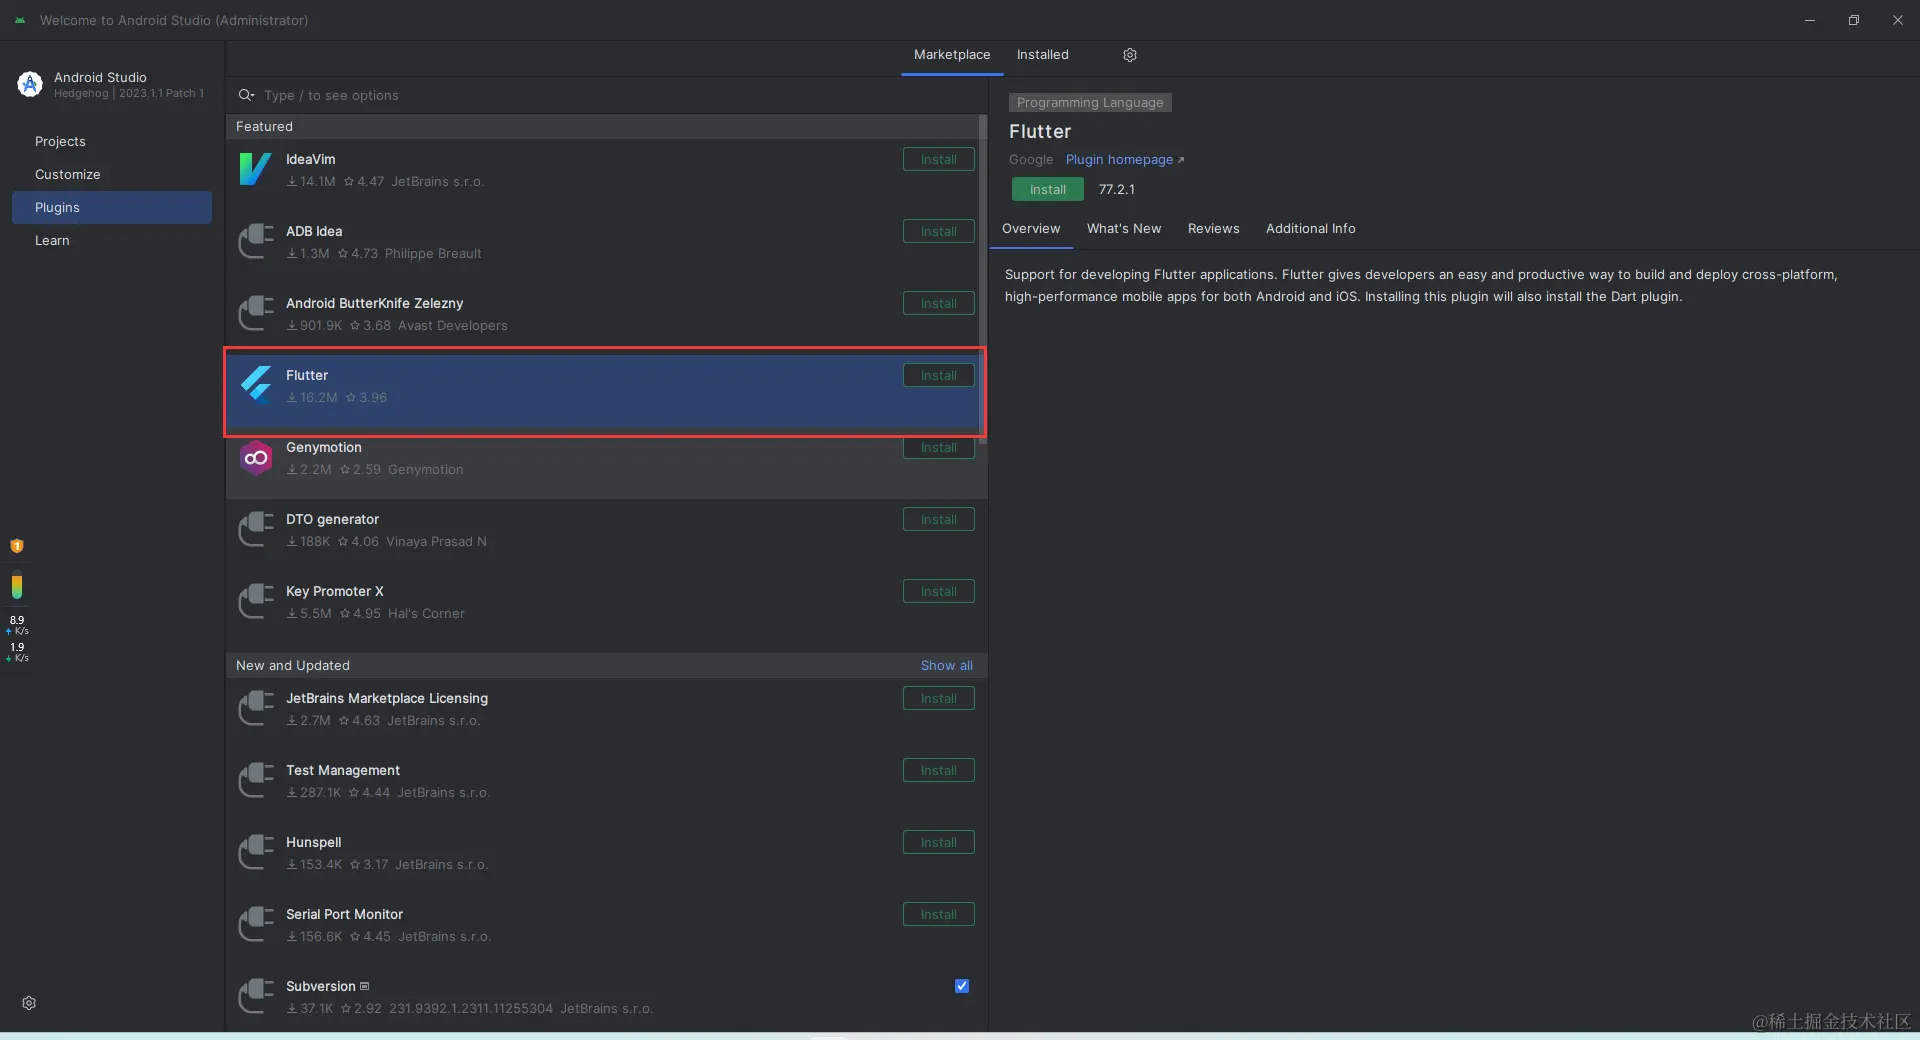Restore down the Android Studio window
Viewport: 1920px width, 1040px height.
coord(1854,20)
